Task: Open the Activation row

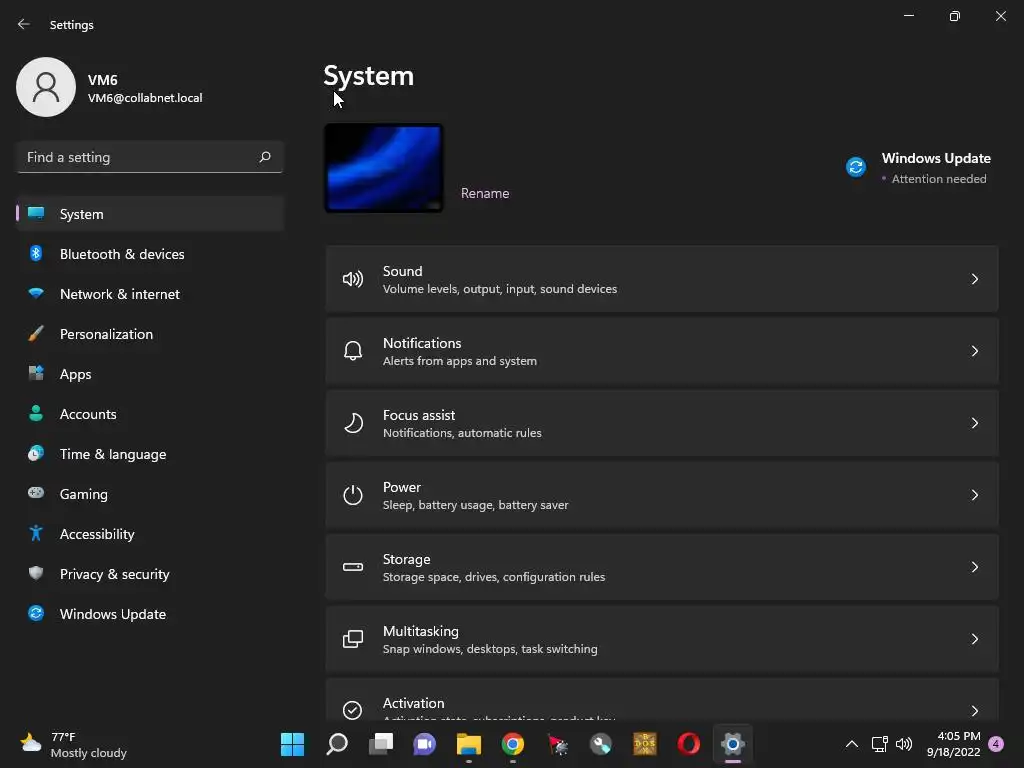Action: [x=662, y=699]
